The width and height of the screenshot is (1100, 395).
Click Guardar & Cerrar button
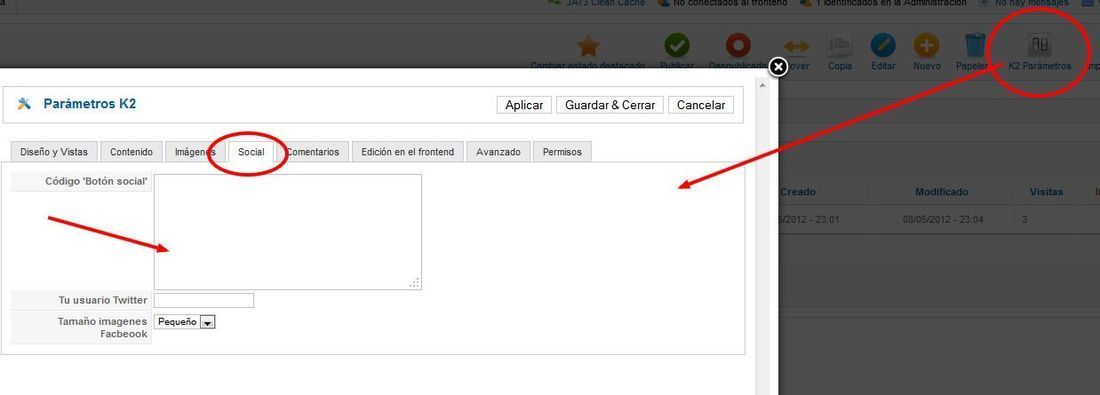point(610,105)
